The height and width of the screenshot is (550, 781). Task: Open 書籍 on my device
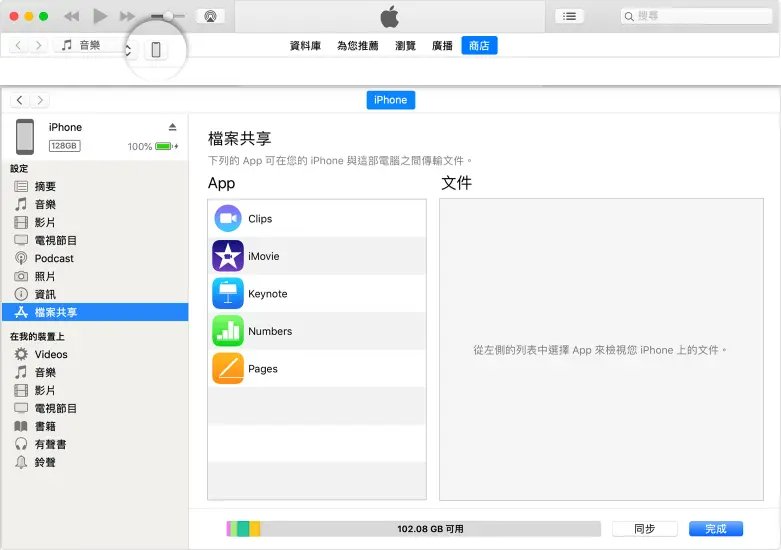(x=95, y=426)
